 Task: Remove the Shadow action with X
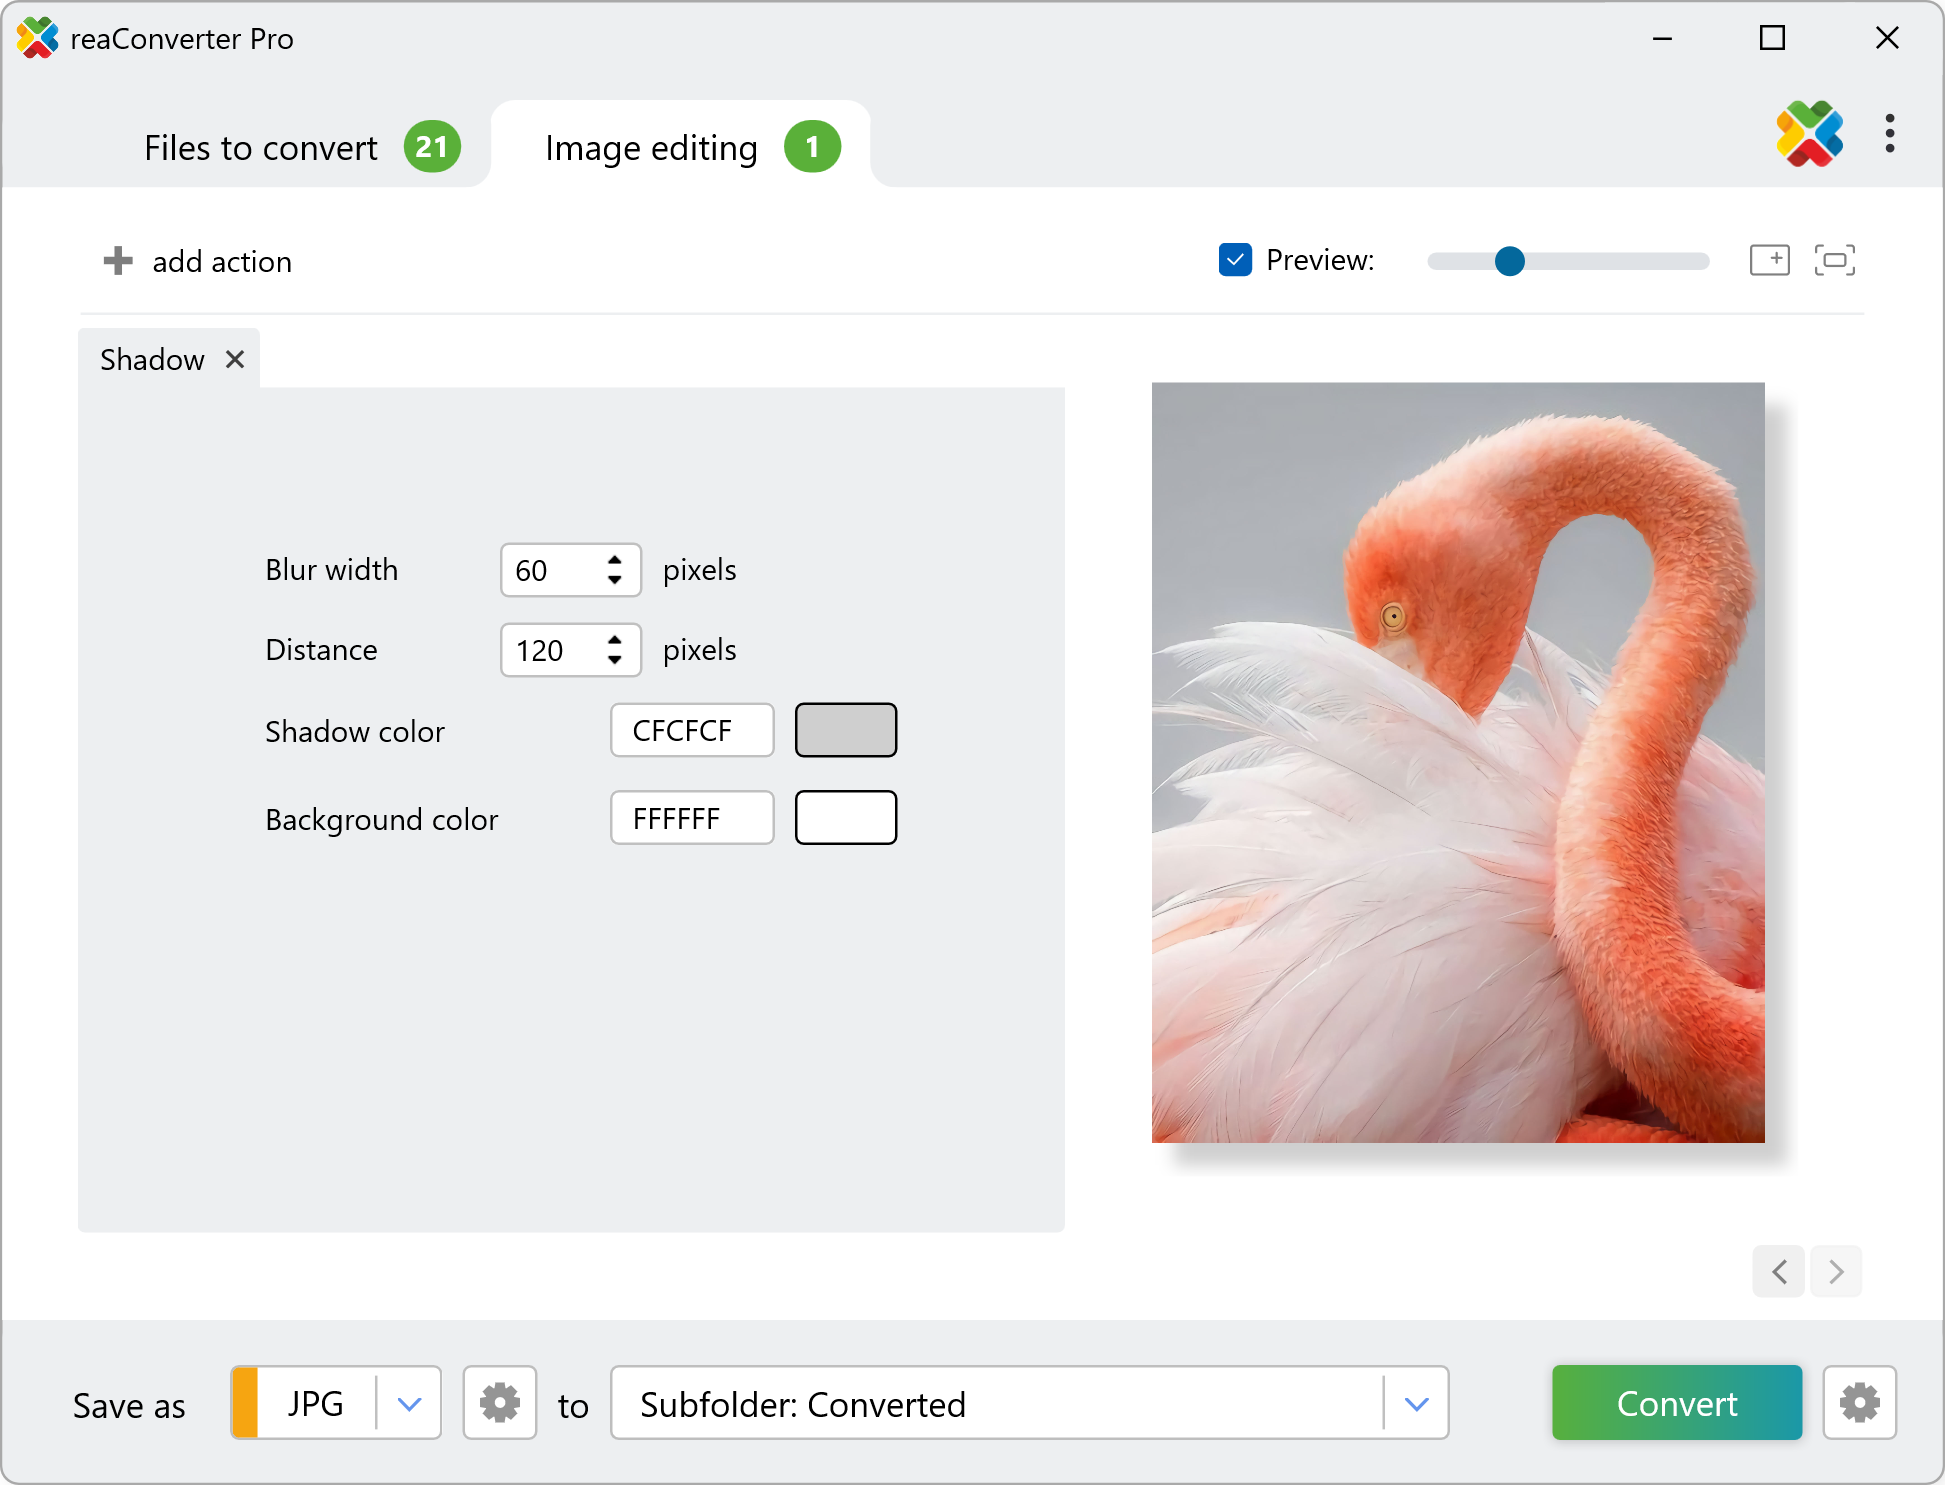click(x=235, y=359)
